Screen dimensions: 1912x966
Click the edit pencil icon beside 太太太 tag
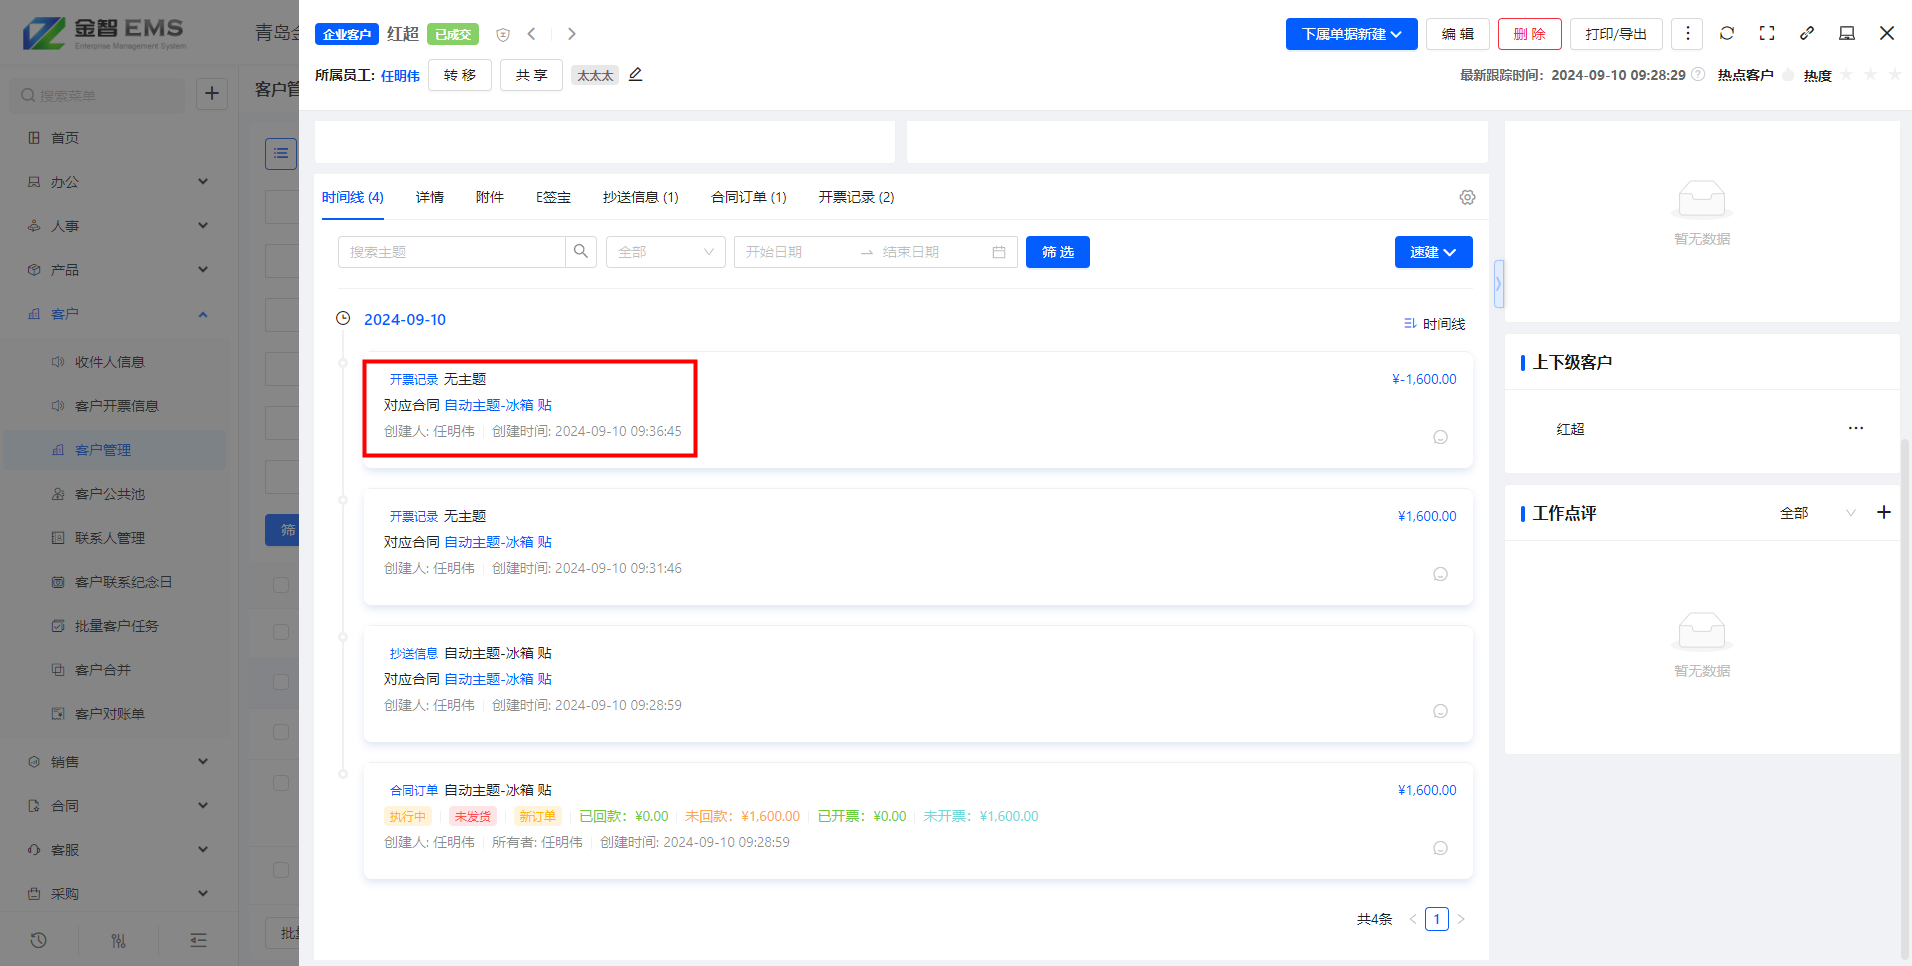pos(636,75)
